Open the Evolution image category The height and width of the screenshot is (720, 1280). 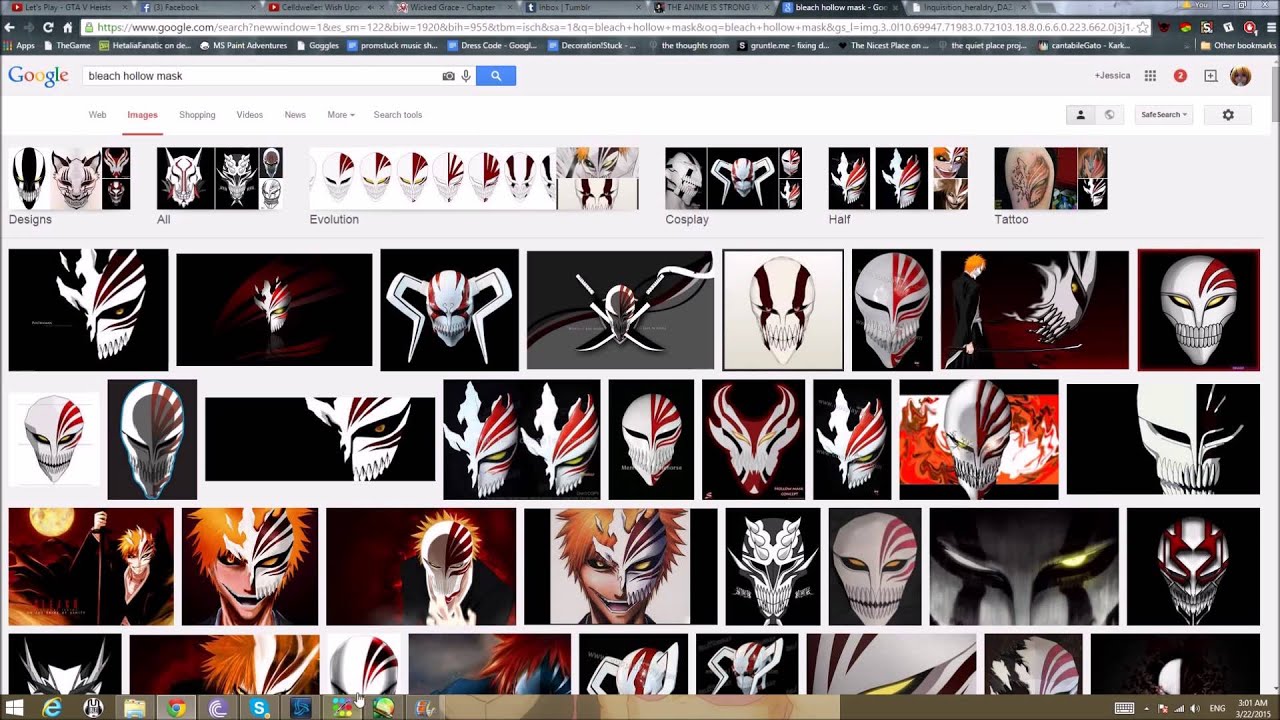pos(473,187)
